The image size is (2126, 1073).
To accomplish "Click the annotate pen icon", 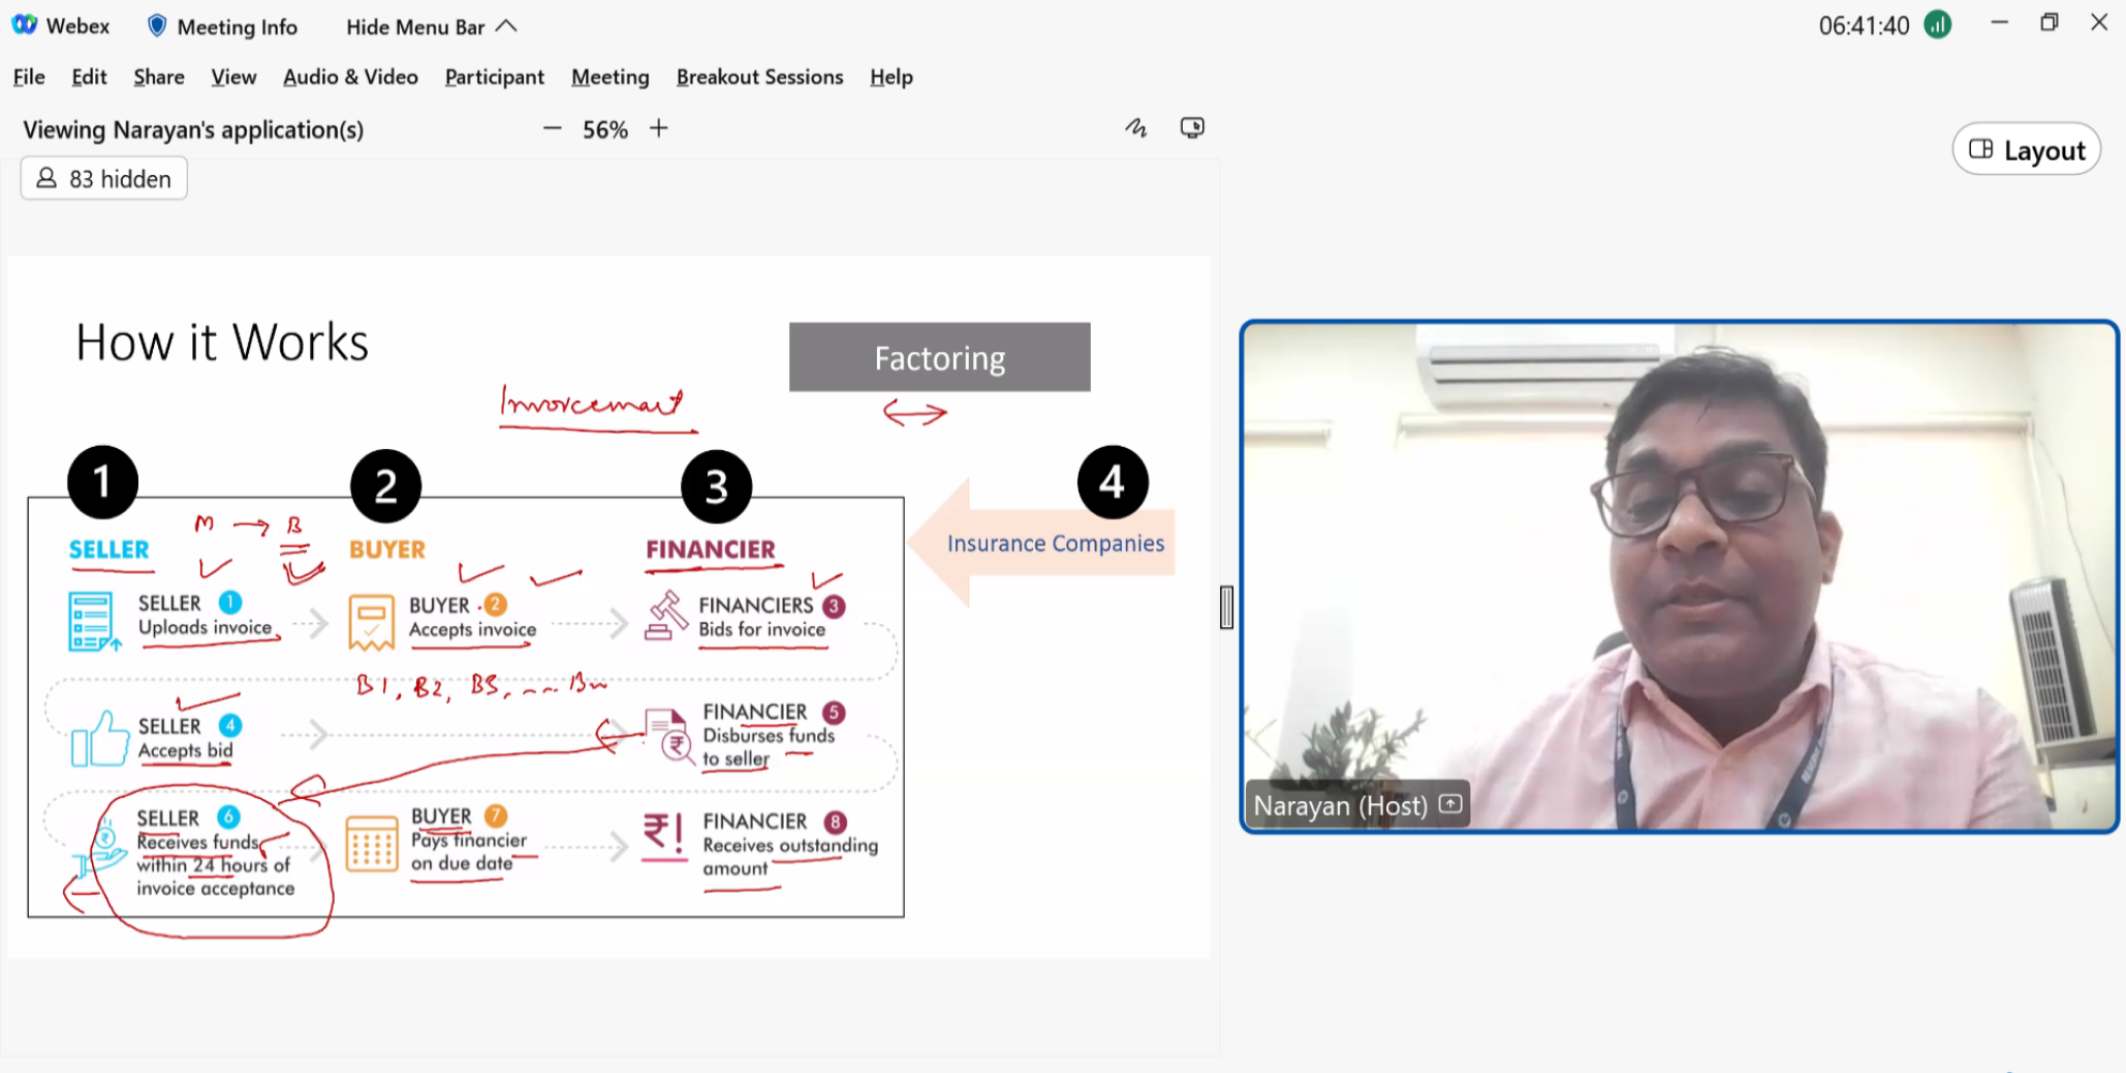I will (1135, 128).
